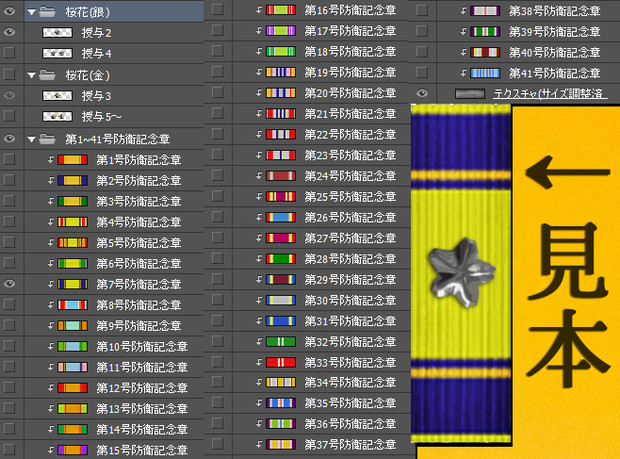Viewport: 620px width, 459px height.
Task: Hide the 桜花(銀) group visibility eye
Action: coord(9,11)
